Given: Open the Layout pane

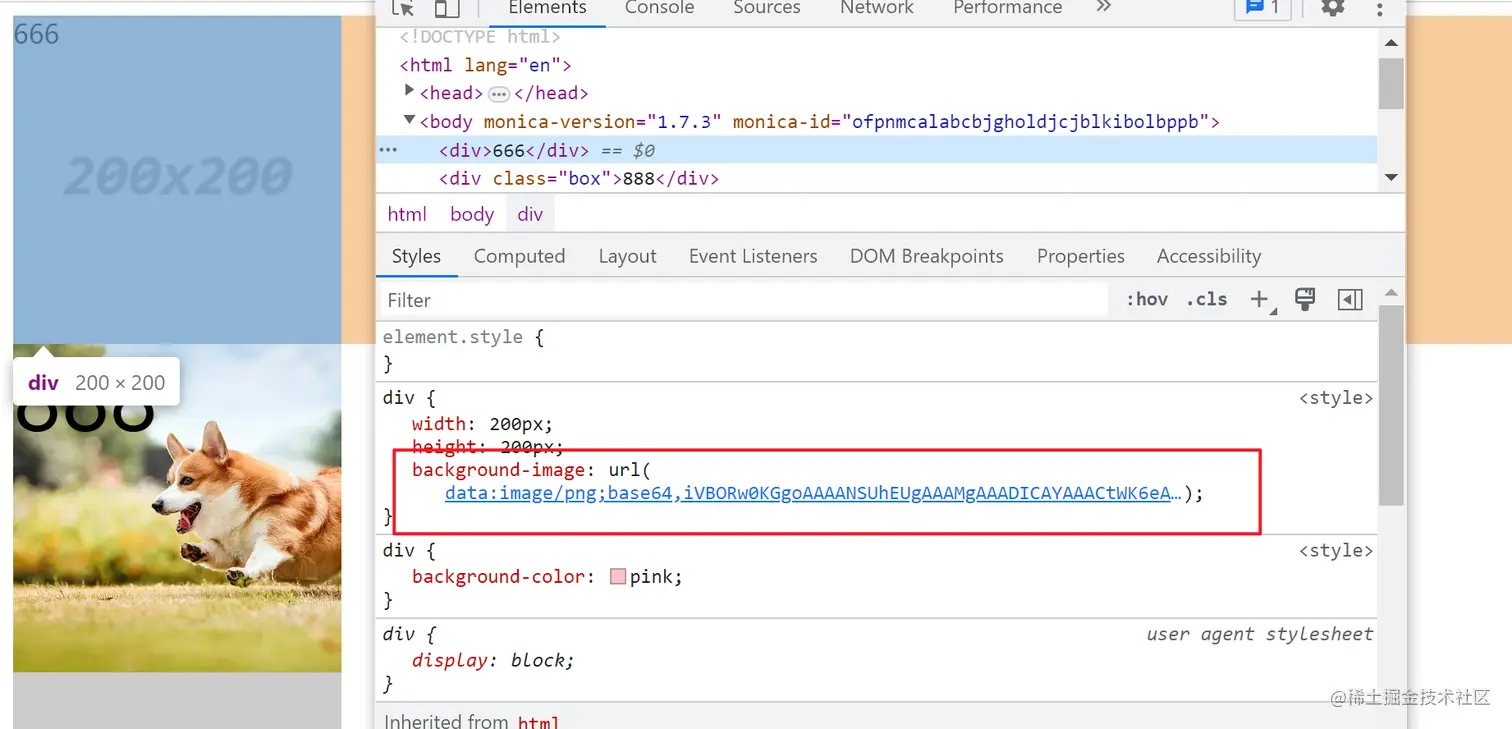Looking at the screenshot, I should tap(627, 256).
